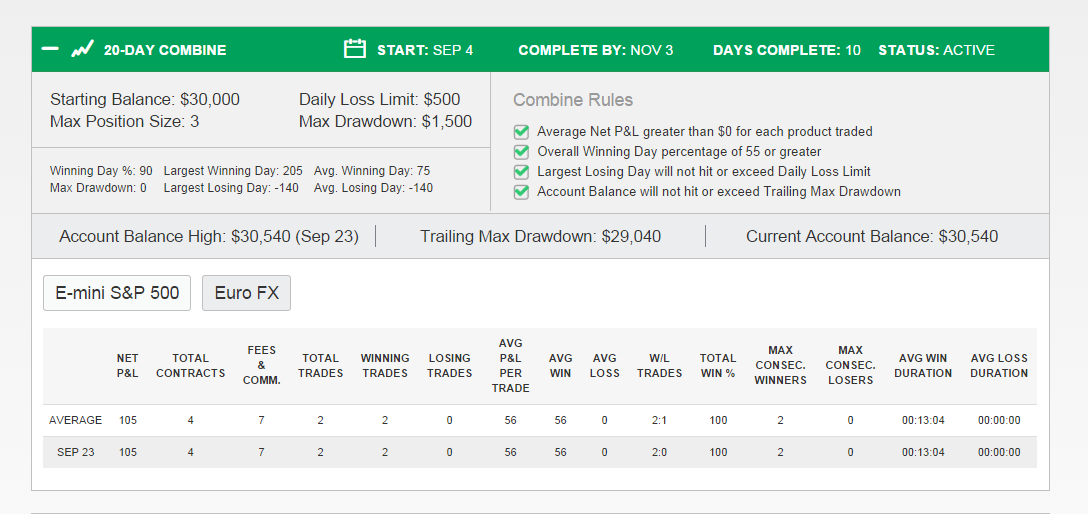Click the STATUS: ACTIVE label

936,50
